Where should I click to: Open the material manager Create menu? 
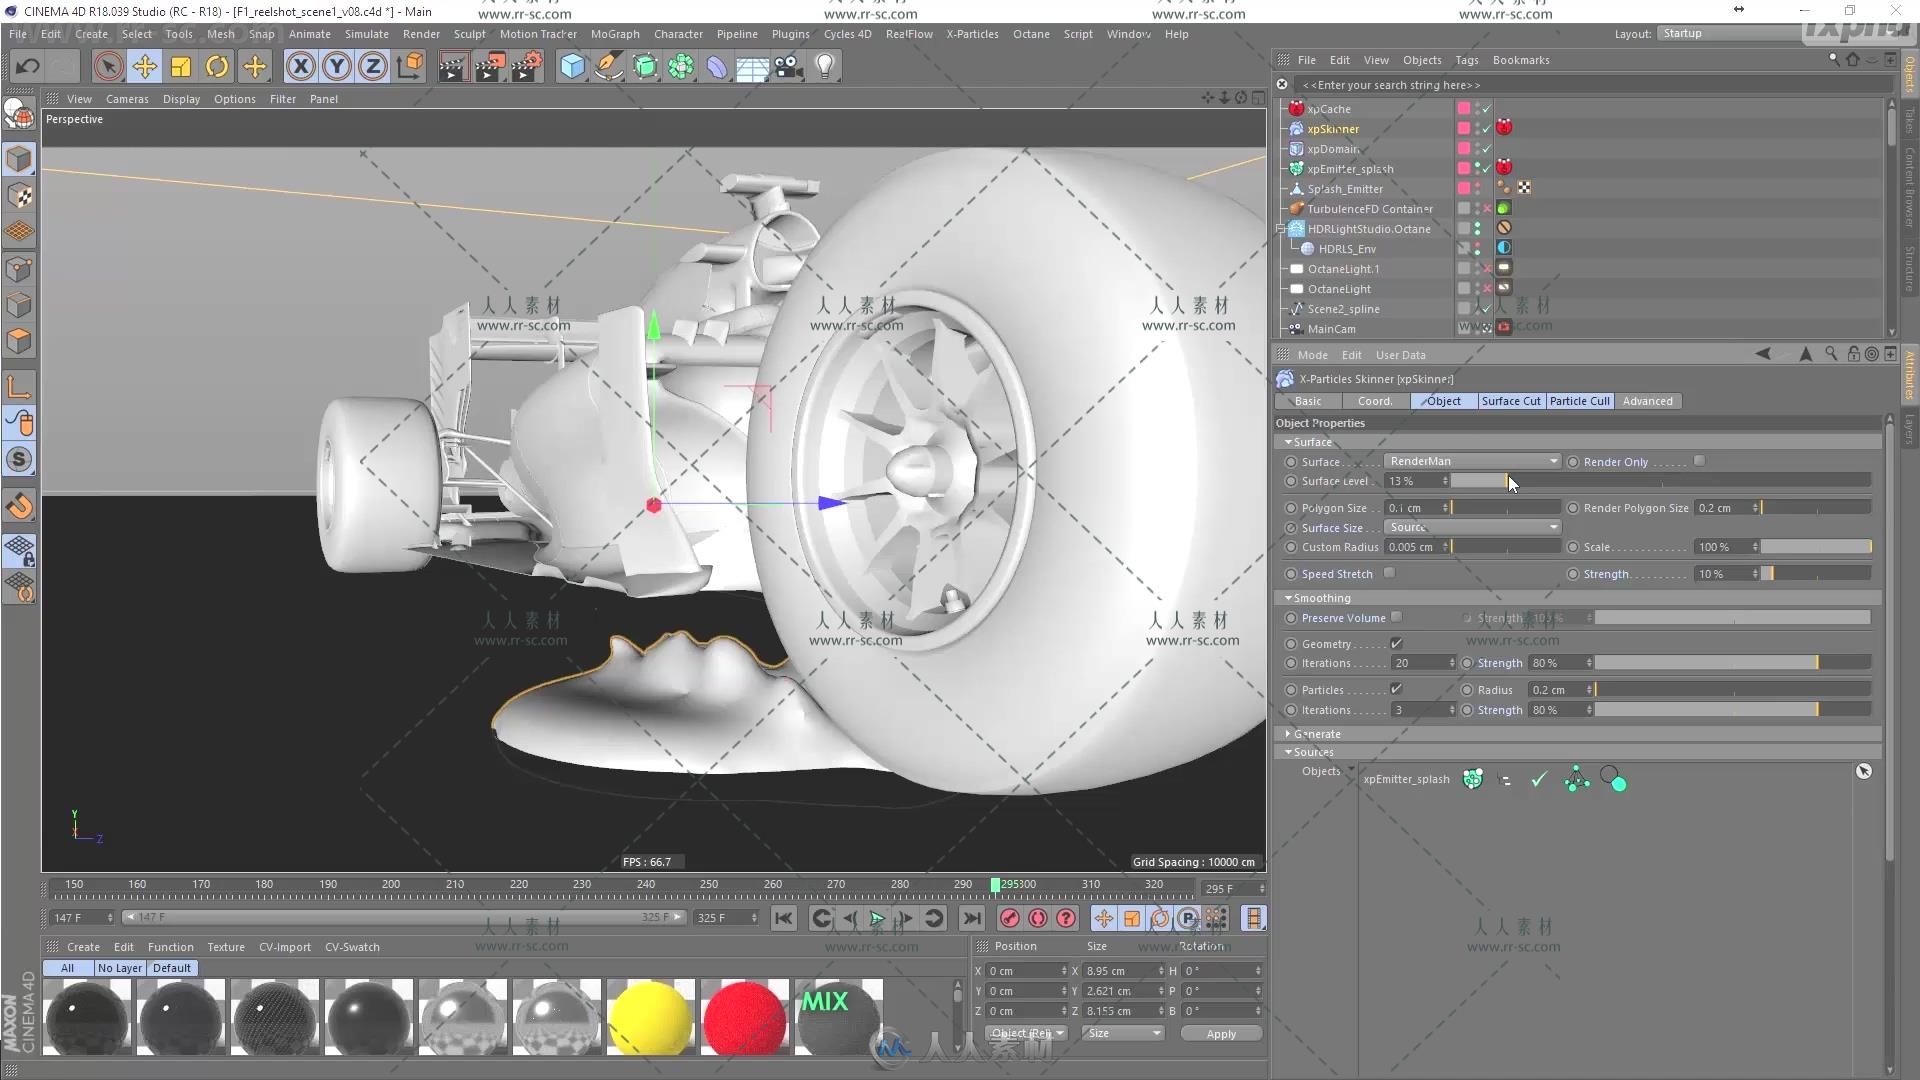pyautogui.click(x=83, y=947)
